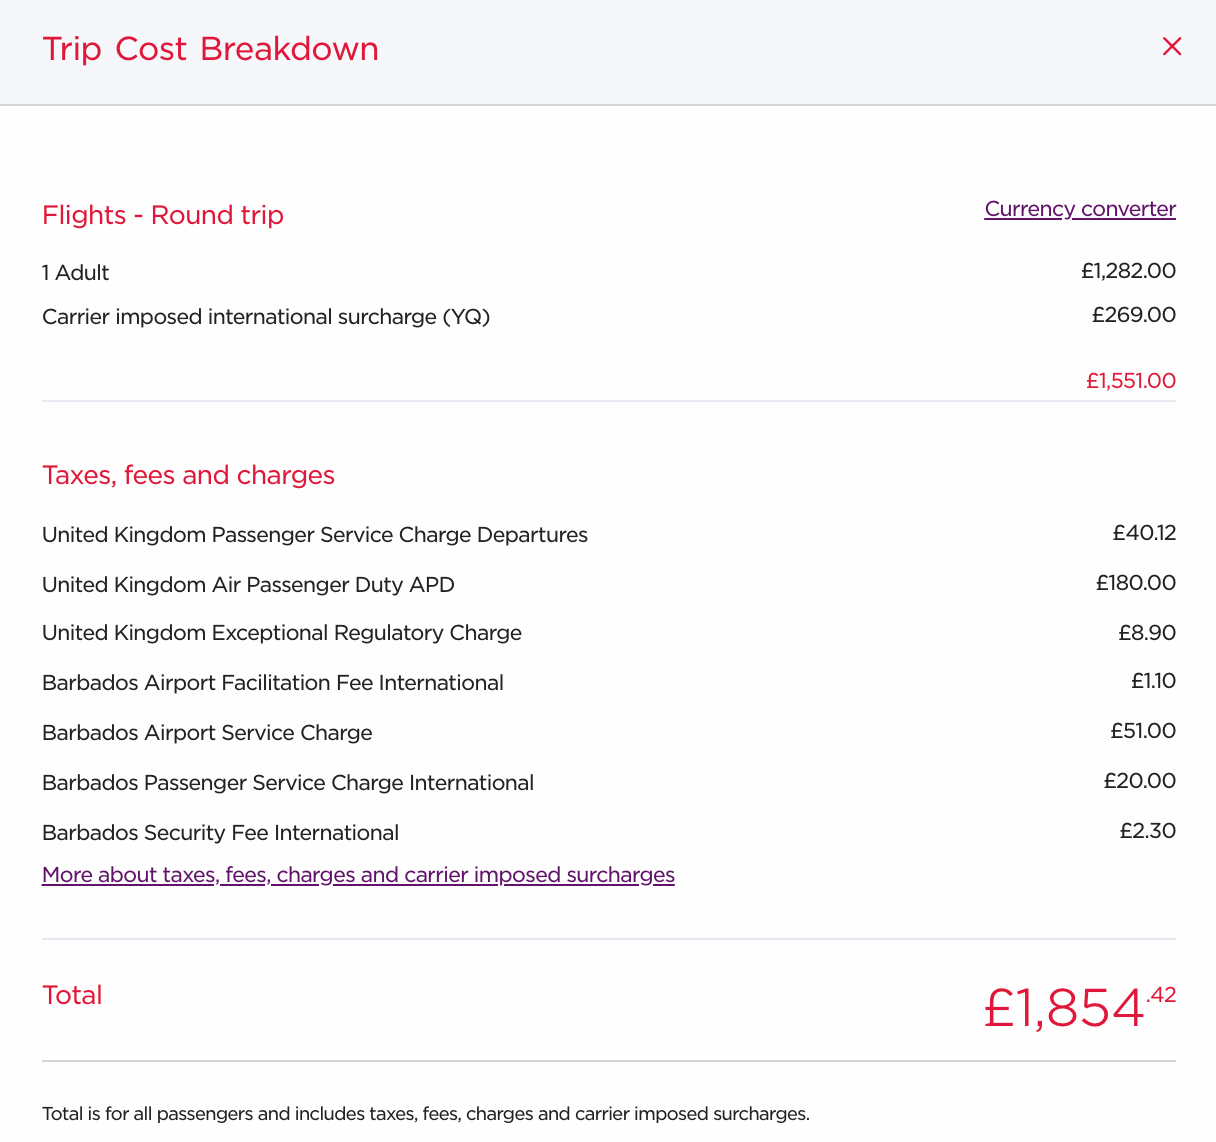The height and width of the screenshot is (1142, 1216).
Task: Click the £1,854.42 total price
Action: pyautogui.click(x=1080, y=1006)
